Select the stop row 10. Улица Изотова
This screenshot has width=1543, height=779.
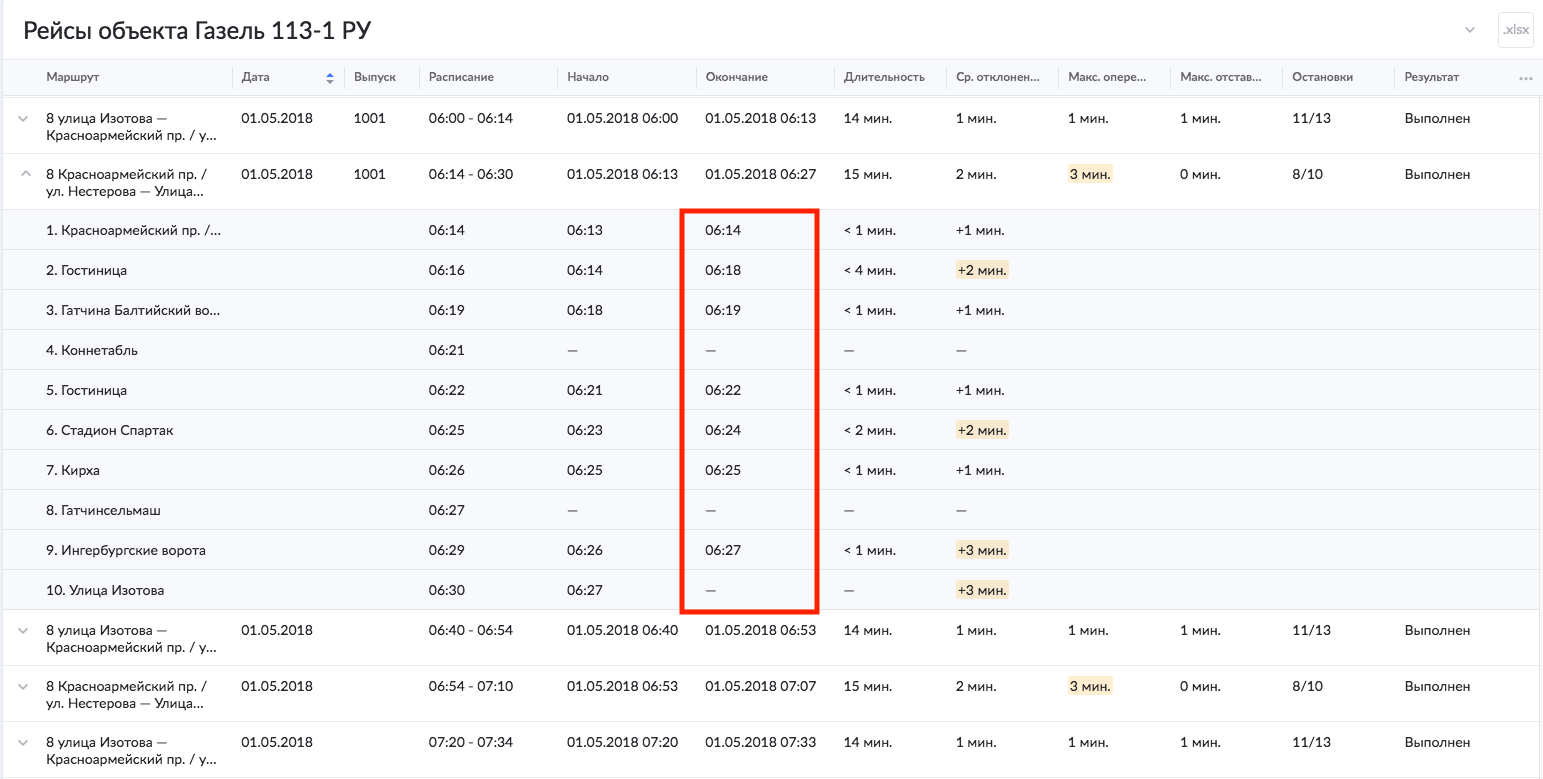point(105,590)
